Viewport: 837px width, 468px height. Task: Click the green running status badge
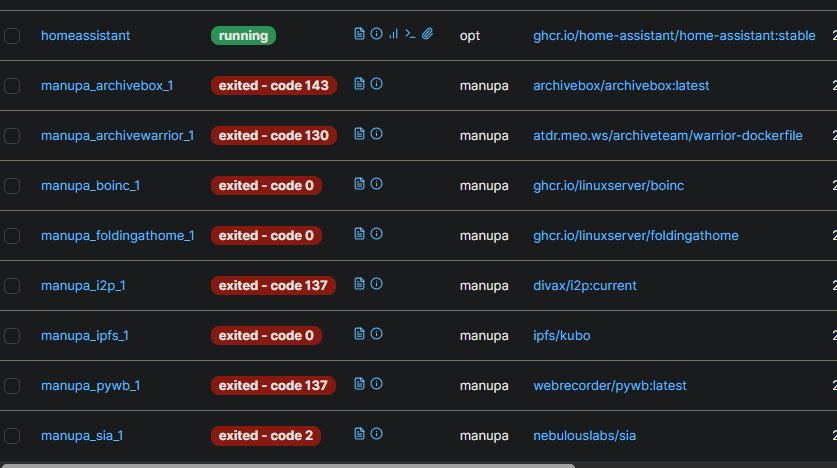243,36
